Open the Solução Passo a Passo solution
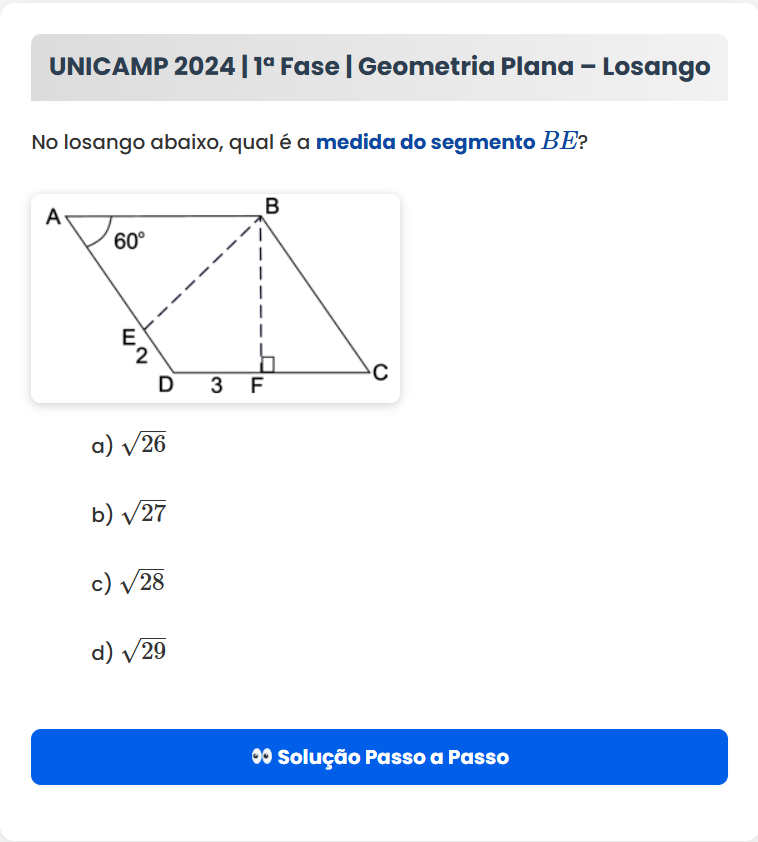 coord(379,757)
